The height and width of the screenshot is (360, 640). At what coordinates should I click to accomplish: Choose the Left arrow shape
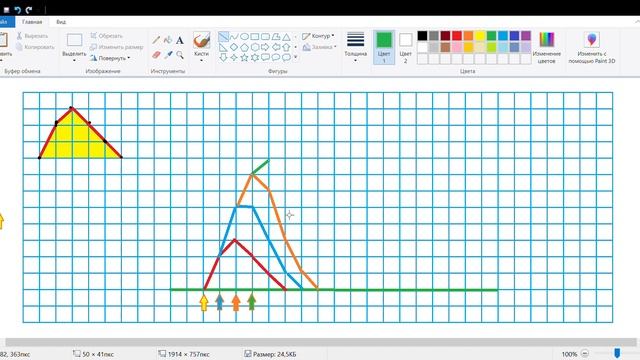[x=276, y=47]
